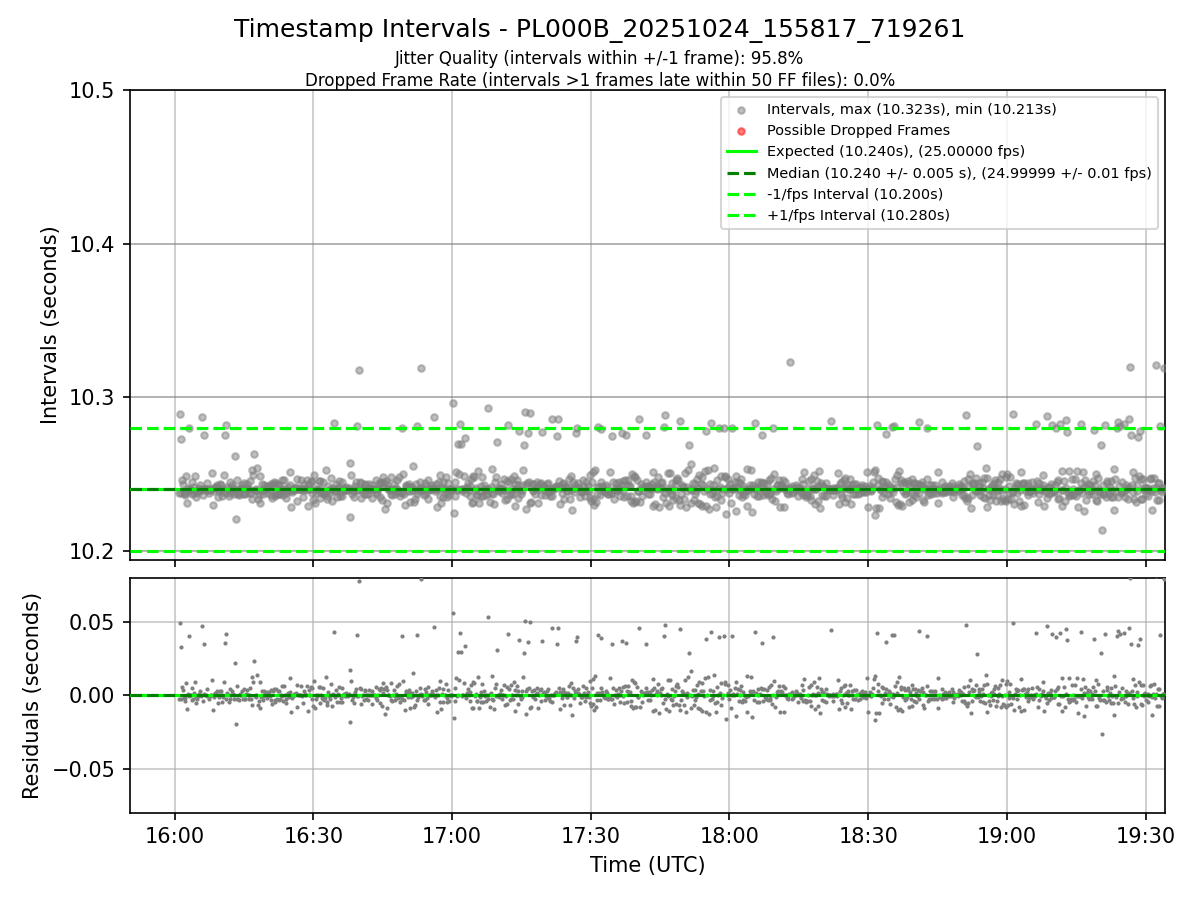Screen dimensions: 1200x900
Task: Click the 'Residuals (seconds)' y-axis label
Action: pyautogui.click(x=31, y=696)
